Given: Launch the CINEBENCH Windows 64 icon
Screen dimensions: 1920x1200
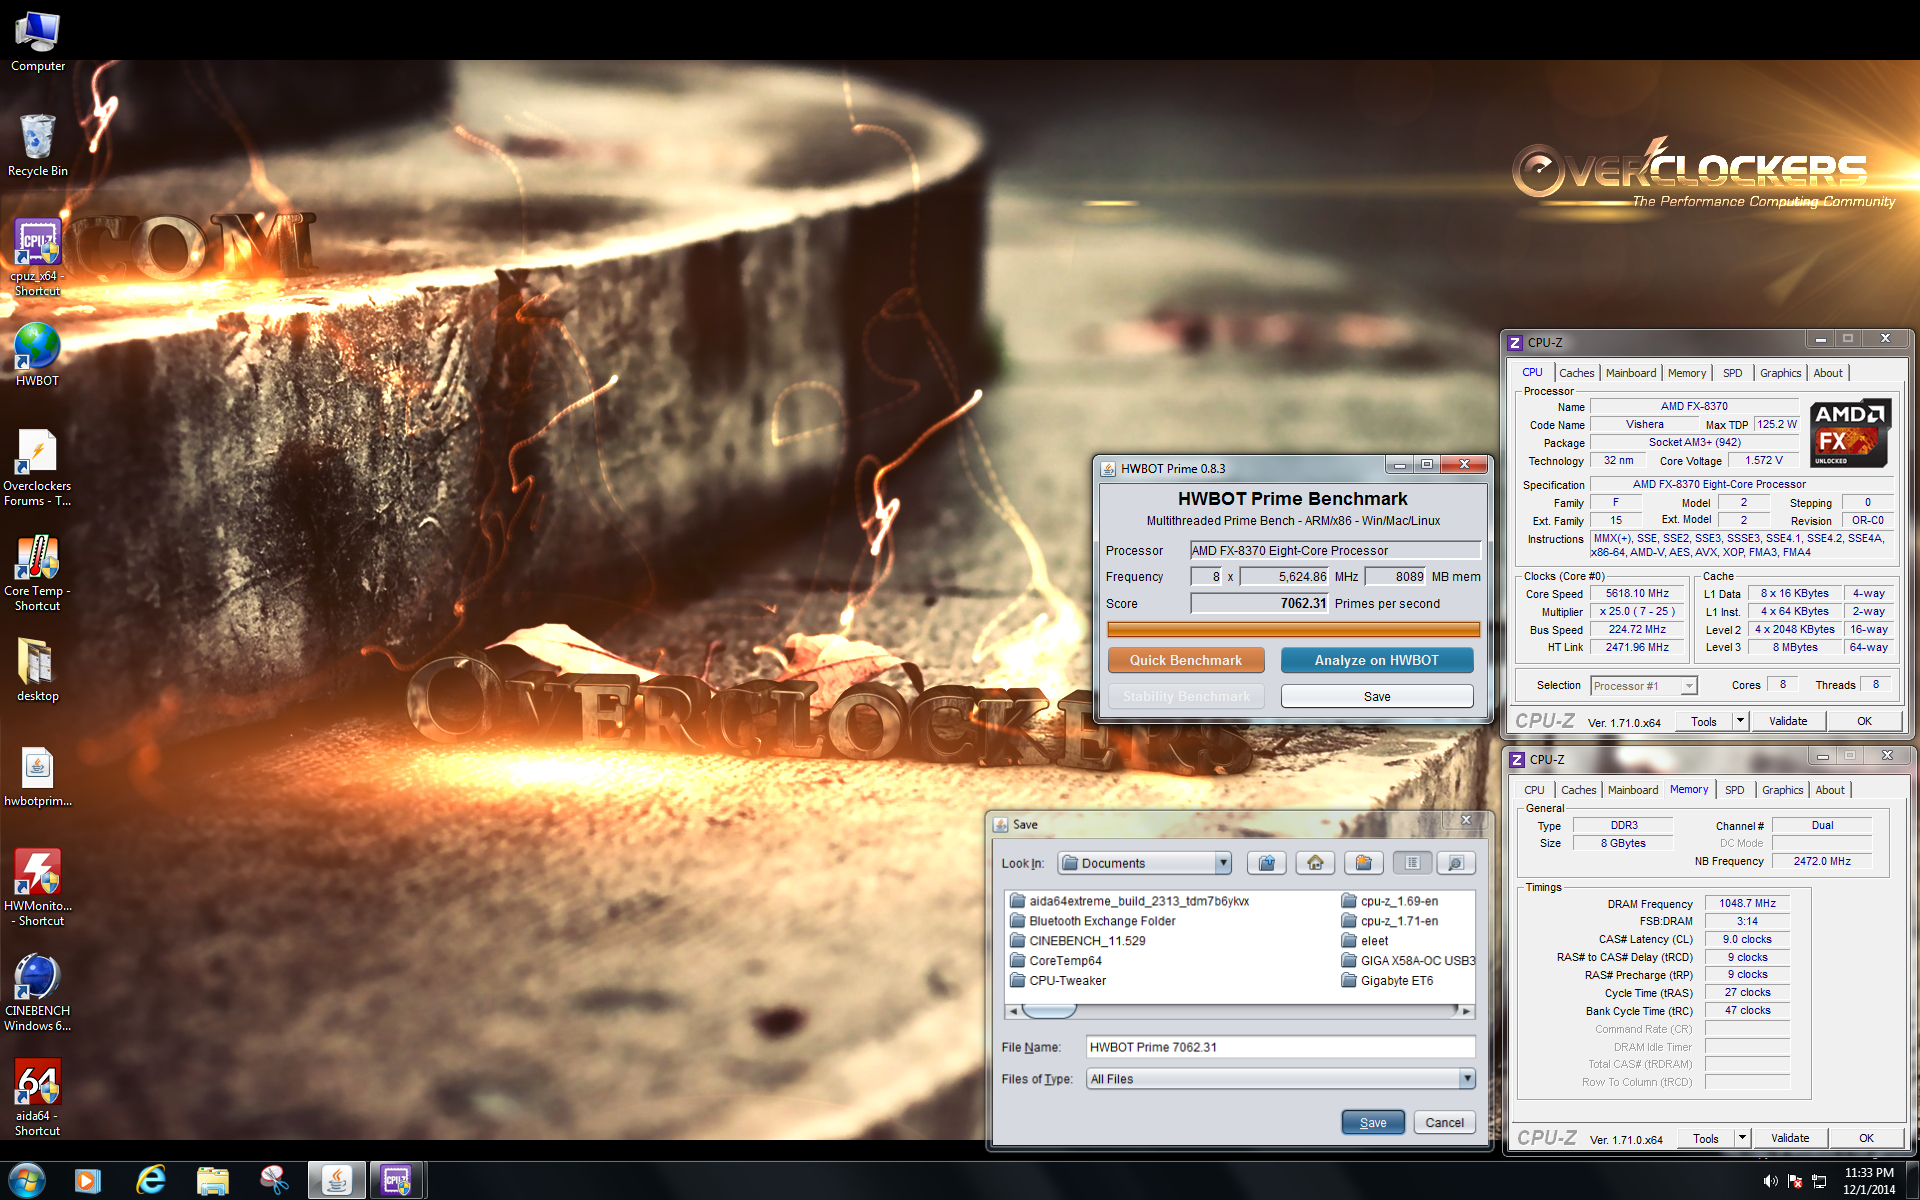Looking at the screenshot, I should point(38,992).
